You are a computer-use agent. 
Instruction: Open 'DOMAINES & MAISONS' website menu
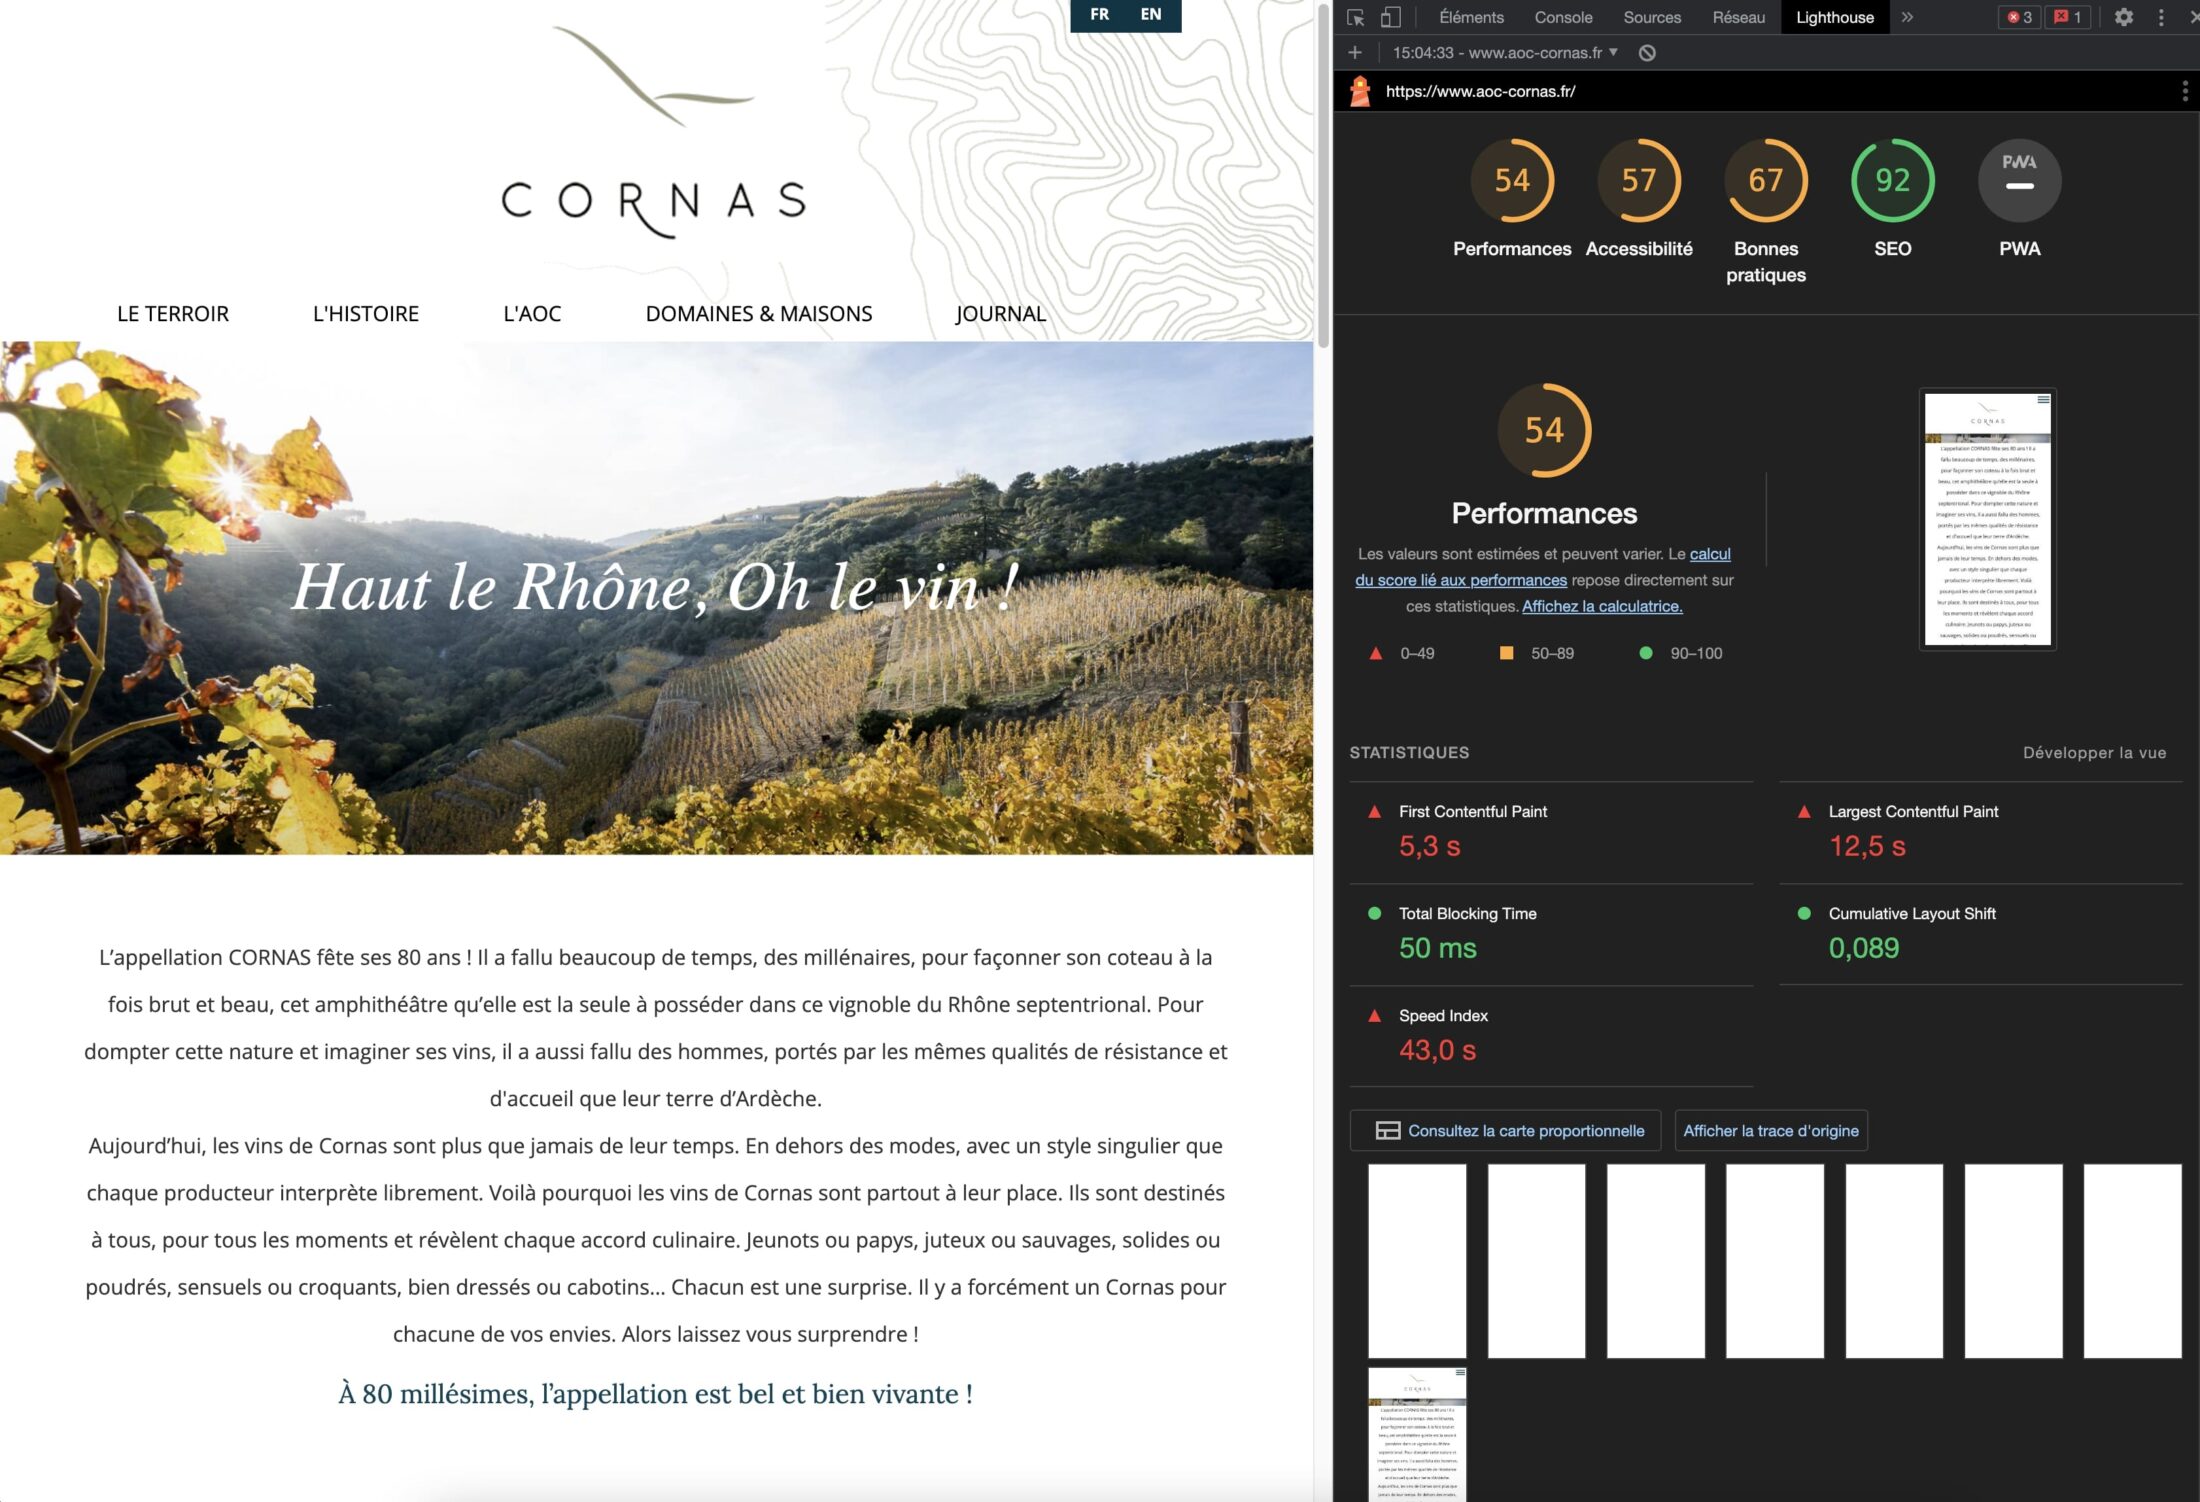[x=759, y=314]
